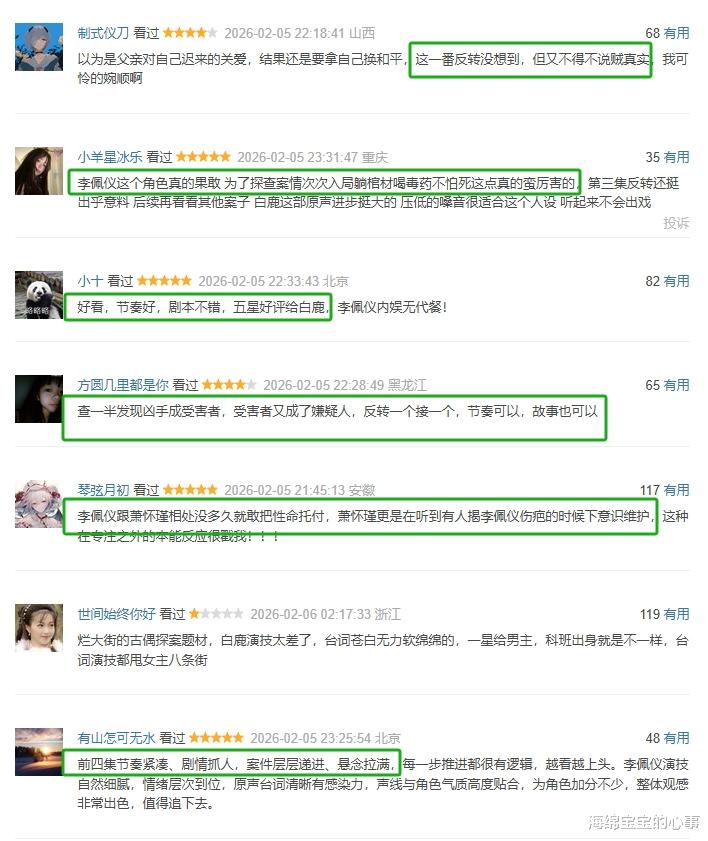This screenshot has width=708, height=841.
Task: Open avatar of 世间始终你好
Action: (x=39, y=628)
